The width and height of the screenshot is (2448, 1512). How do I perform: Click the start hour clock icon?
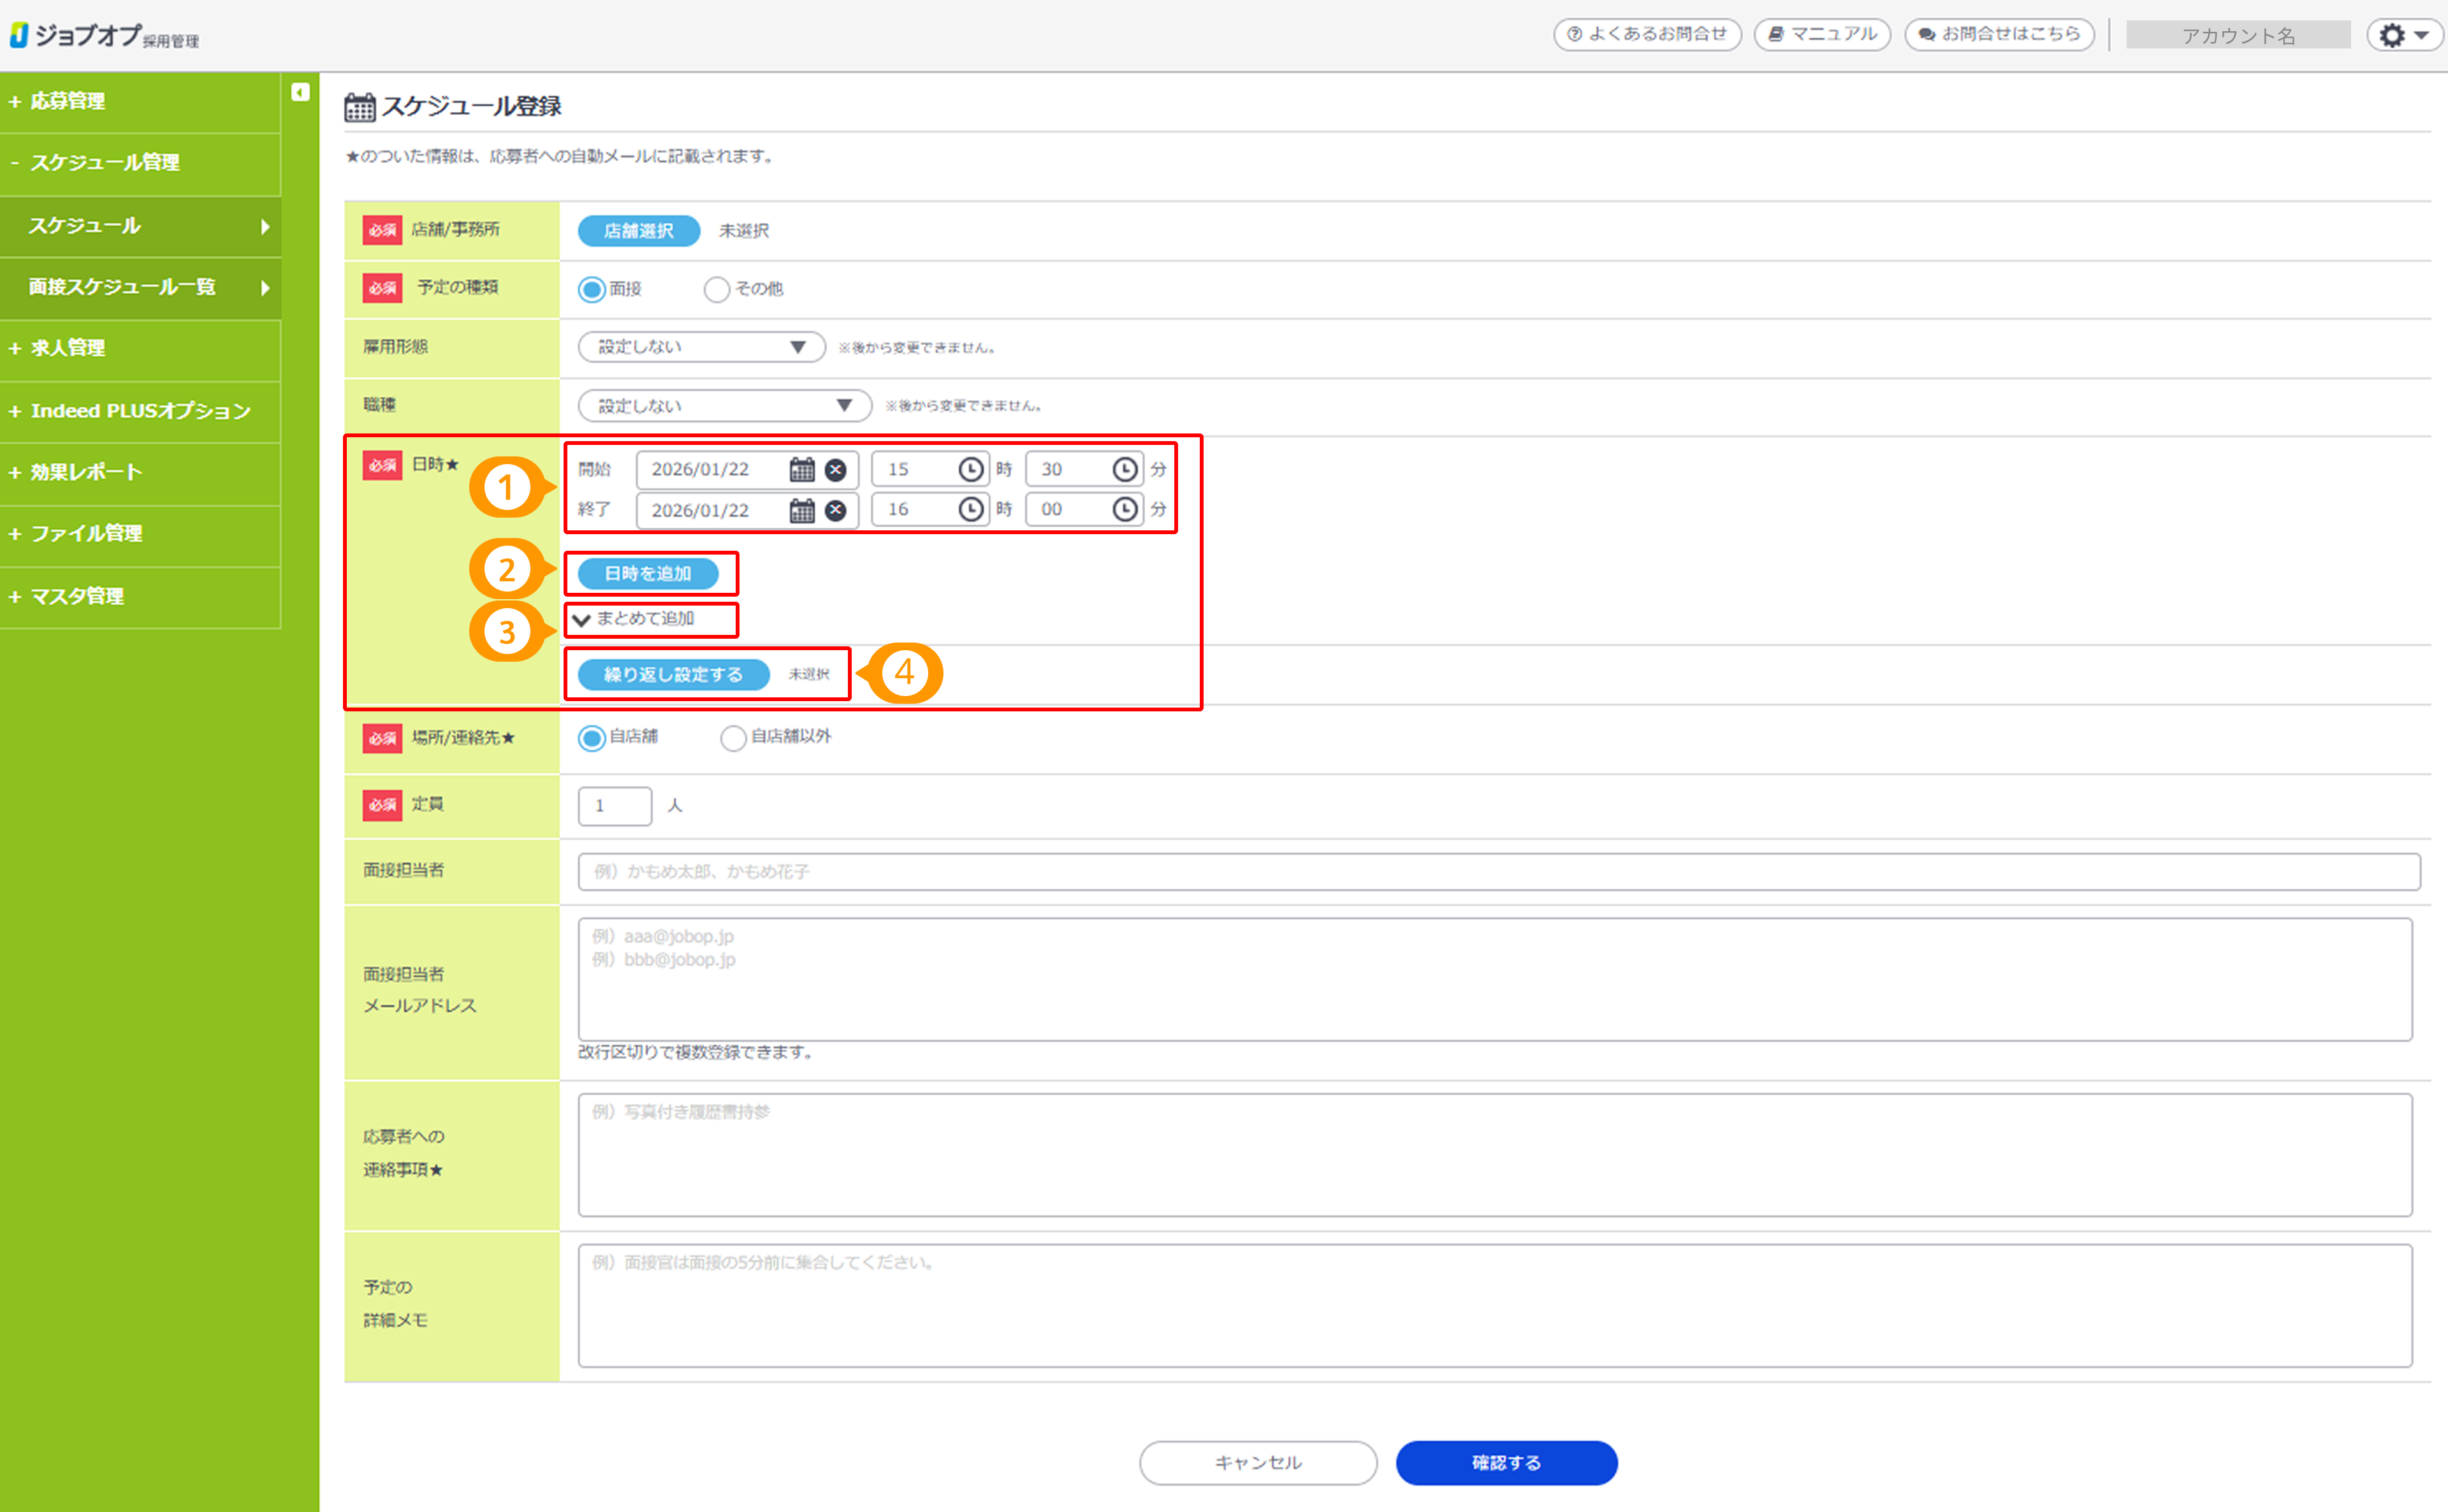pyautogui.click(x=970, y=469)
